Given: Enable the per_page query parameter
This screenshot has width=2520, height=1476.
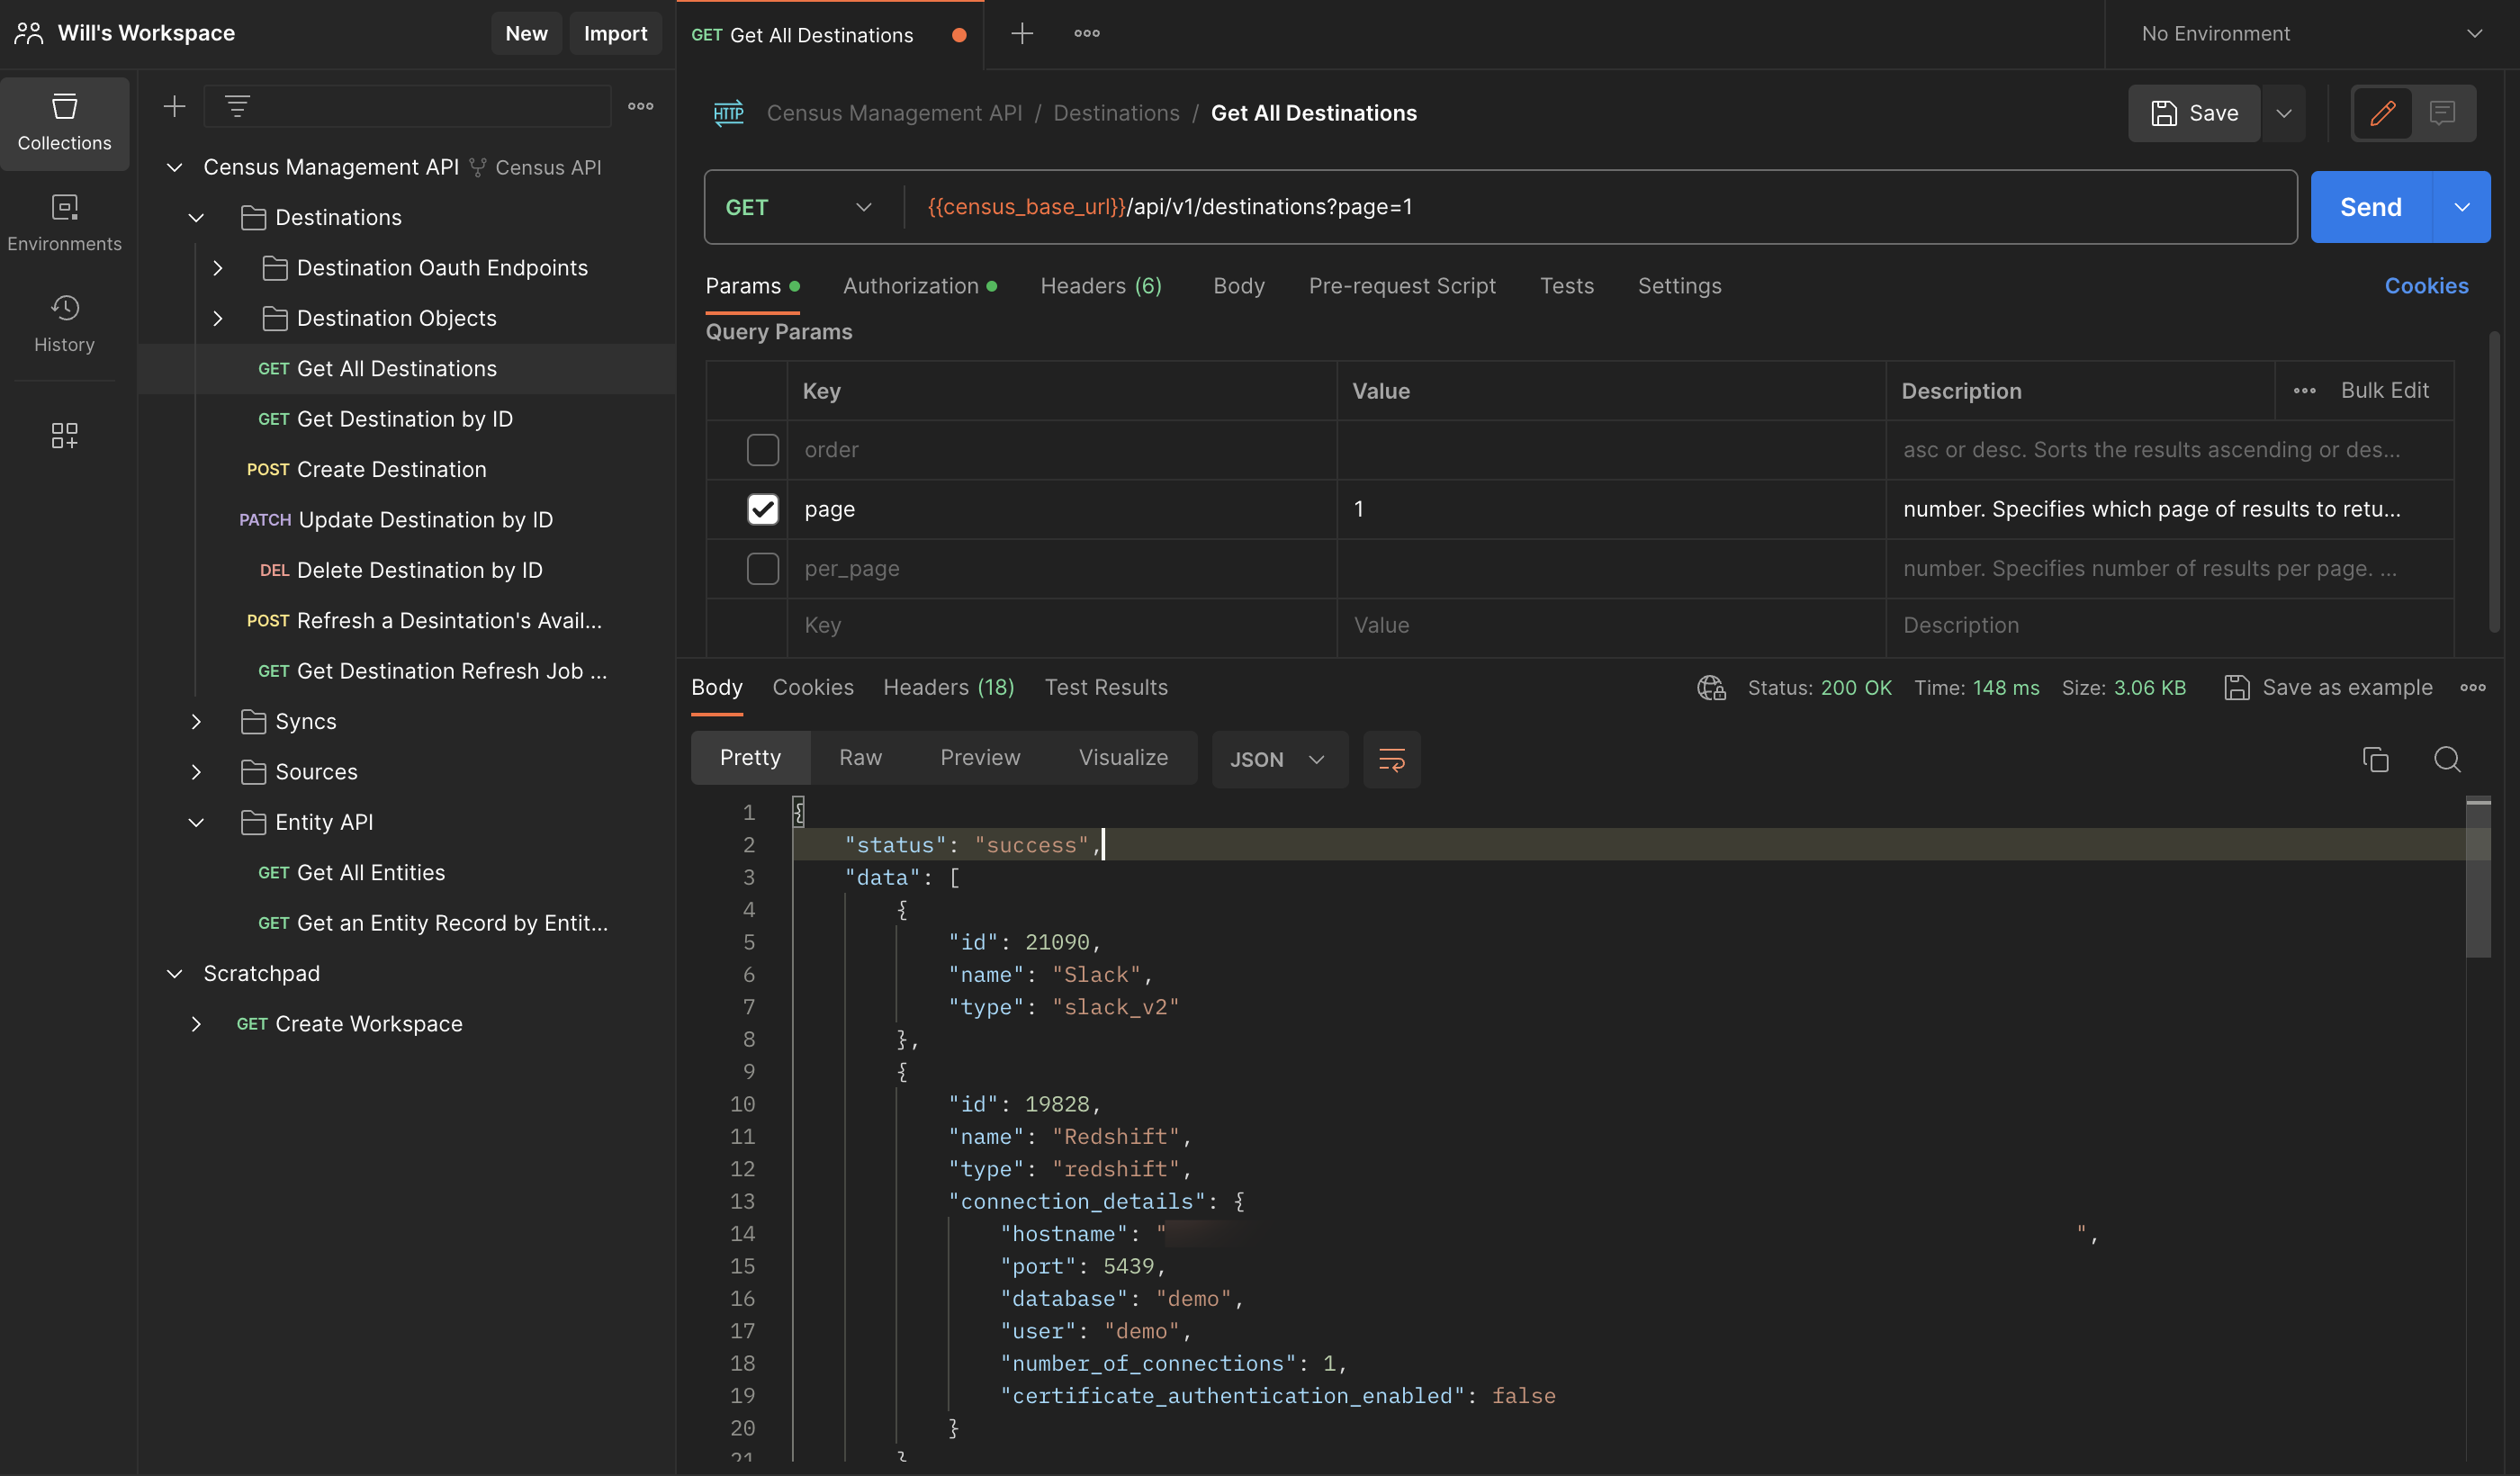Looking at the screenshot, I should tap(763, 568).
